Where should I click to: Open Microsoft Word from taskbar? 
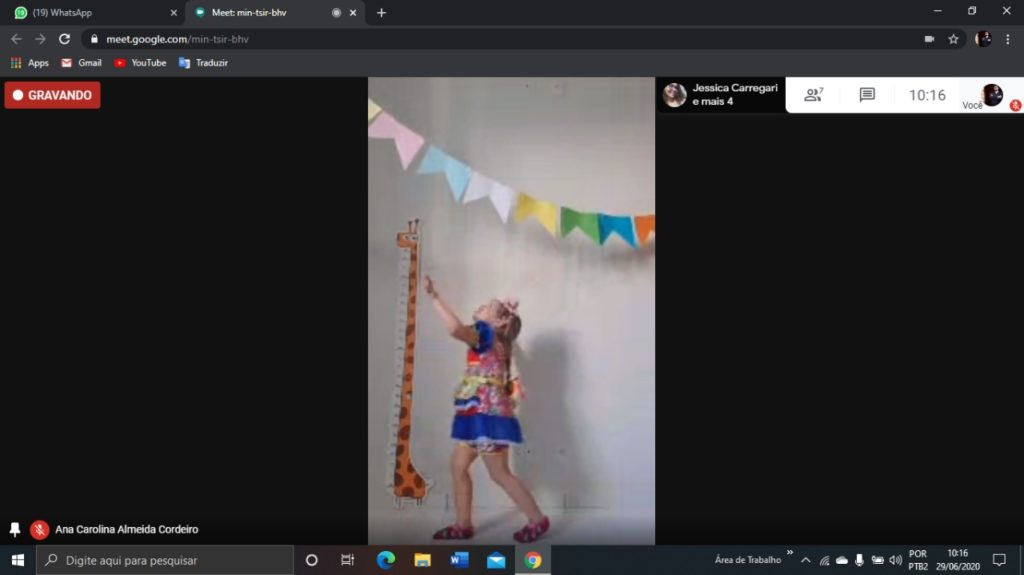pyautogui.click(x=459, y=560)
